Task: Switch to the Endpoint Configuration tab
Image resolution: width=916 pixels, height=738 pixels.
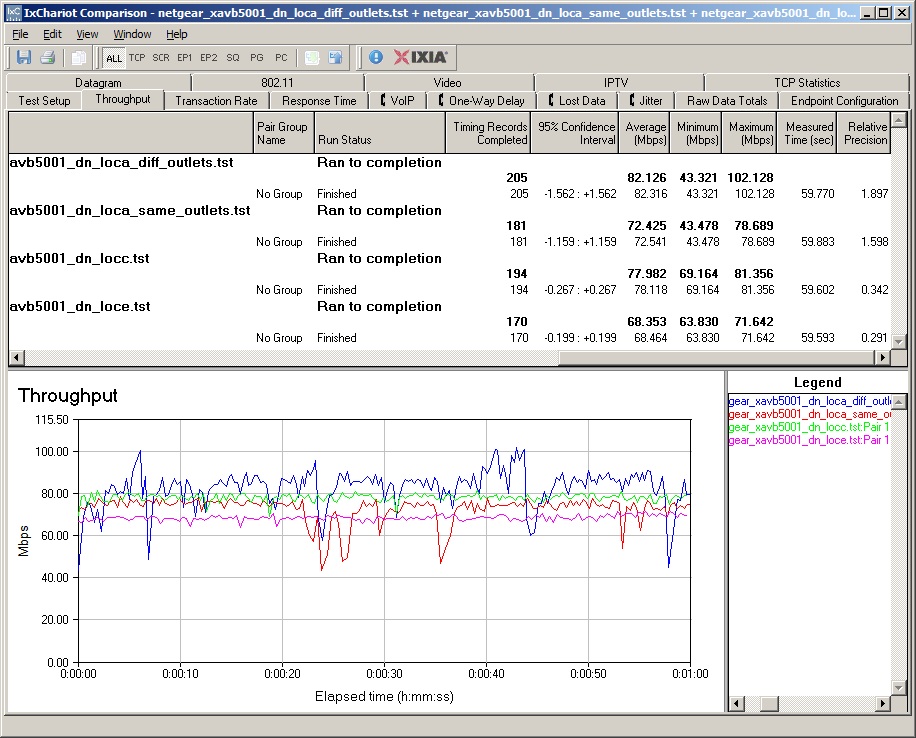Action: click(x=844, y=101)
